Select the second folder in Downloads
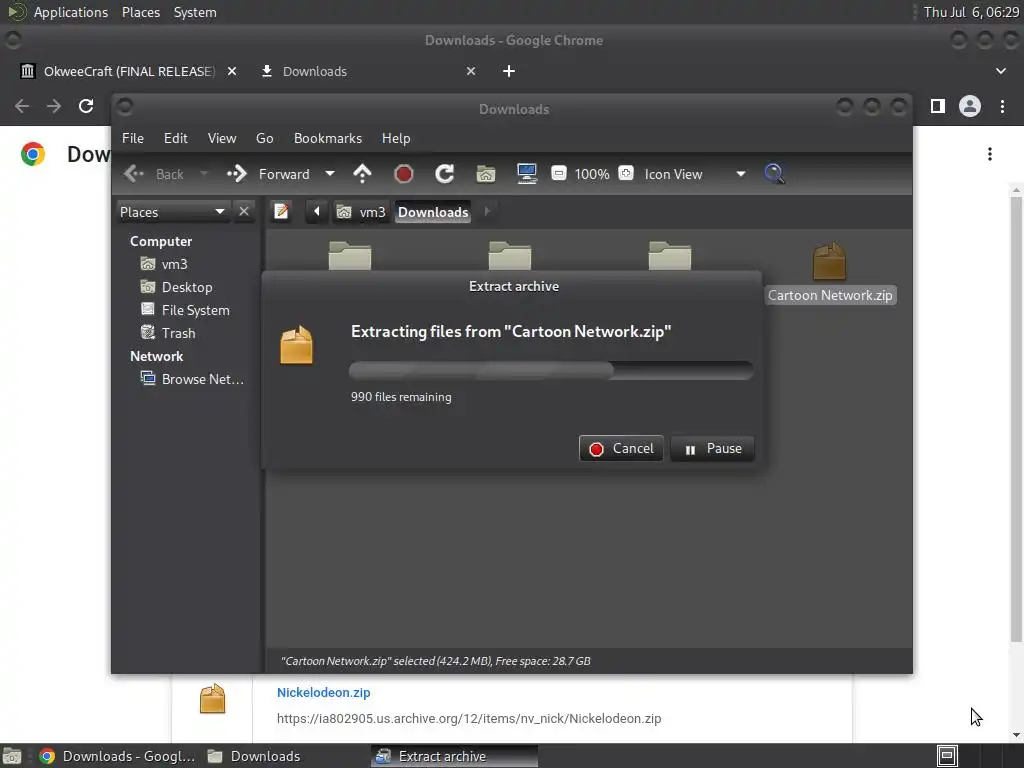The width and height of the screenshot is (1024, 768). tap(509, 255)
